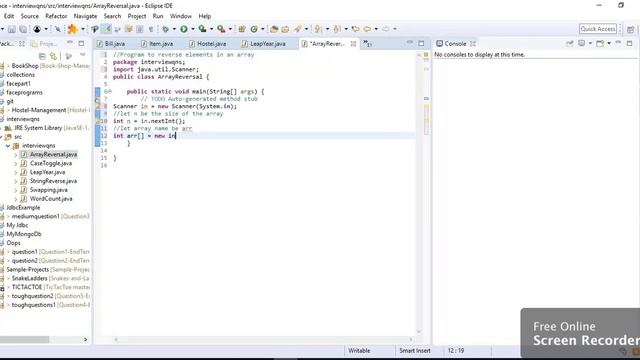Click the Smart Insert status bar entry
The image size is (640, 360).
point(415,351)
